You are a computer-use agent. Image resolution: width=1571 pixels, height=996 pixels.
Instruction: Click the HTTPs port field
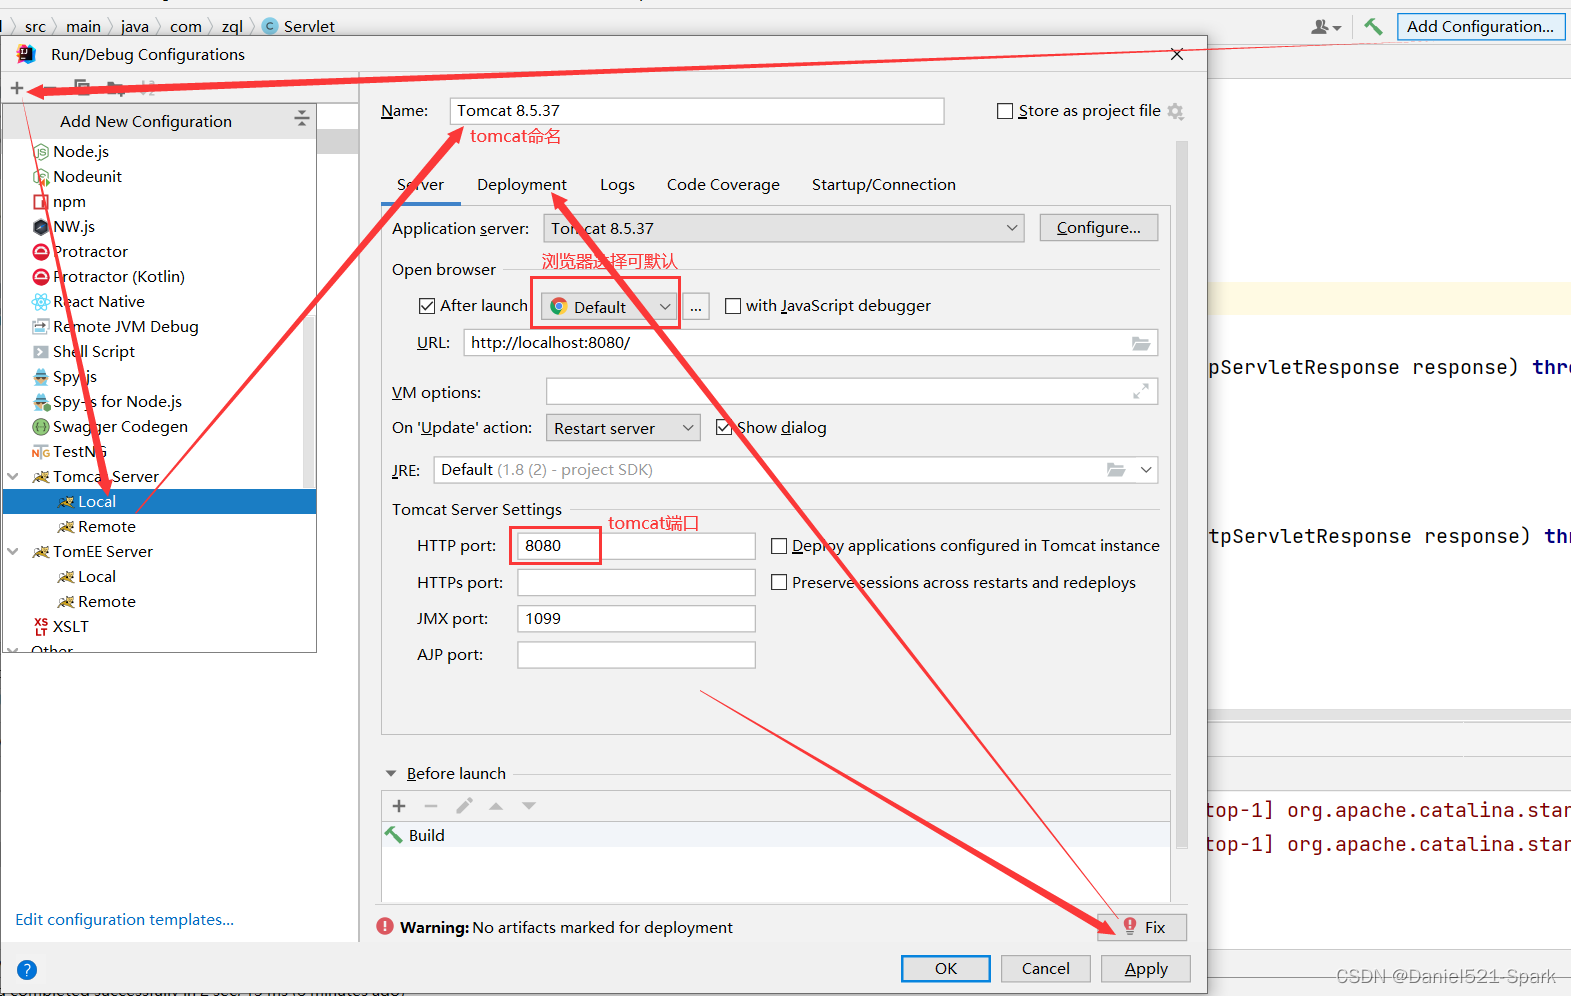[x=636, y=582]
